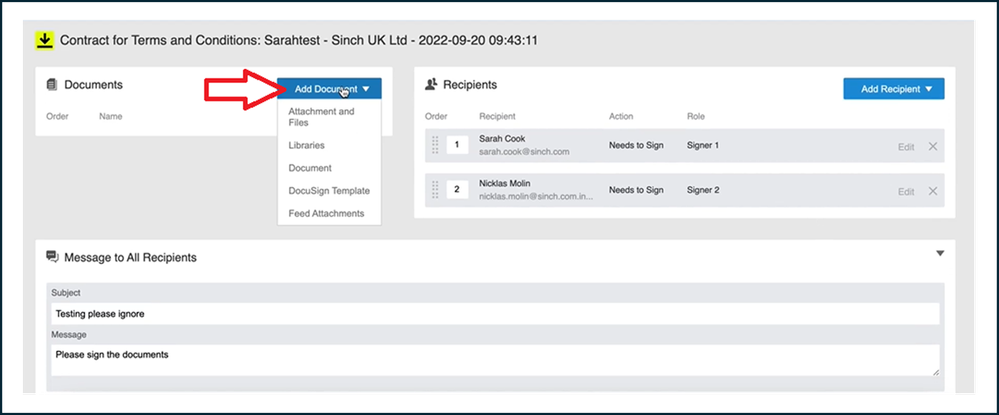This screenshot has width=999, height=415.
Task: Click Needs to Sign for Signer 2
Action: click(x=636, y=189)
